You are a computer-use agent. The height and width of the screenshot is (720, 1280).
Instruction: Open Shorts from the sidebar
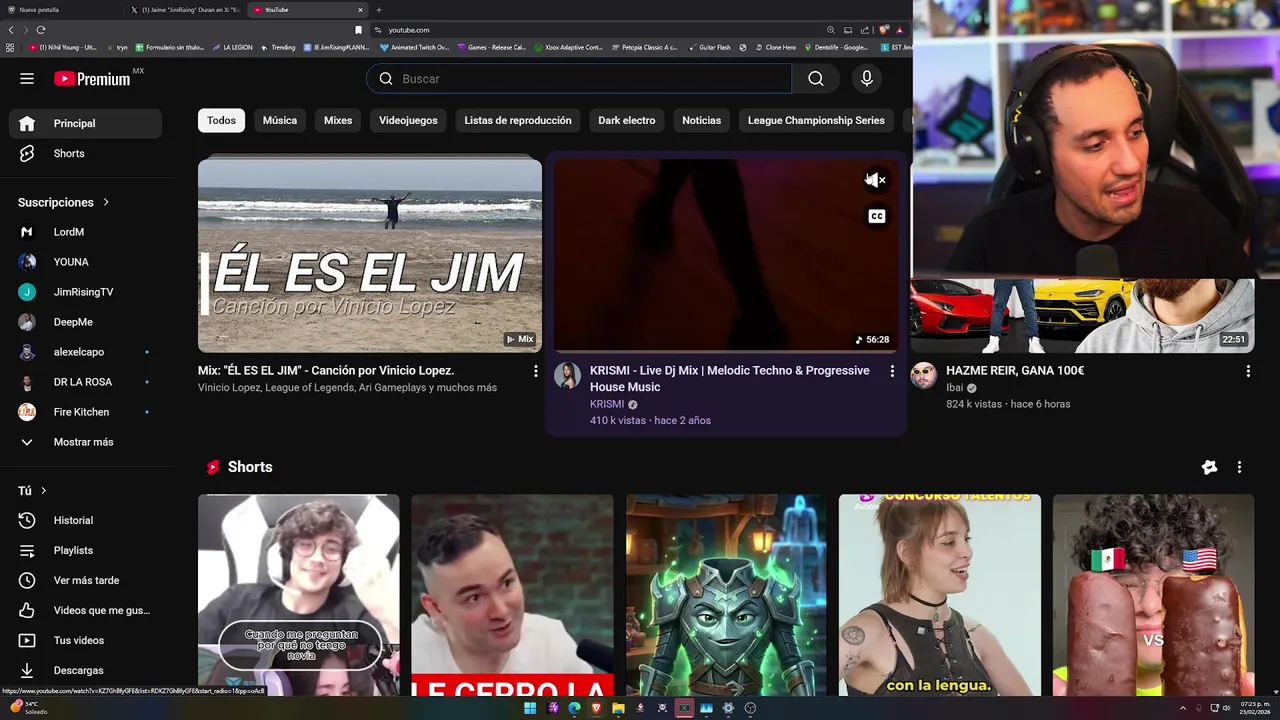pos(85,153)
